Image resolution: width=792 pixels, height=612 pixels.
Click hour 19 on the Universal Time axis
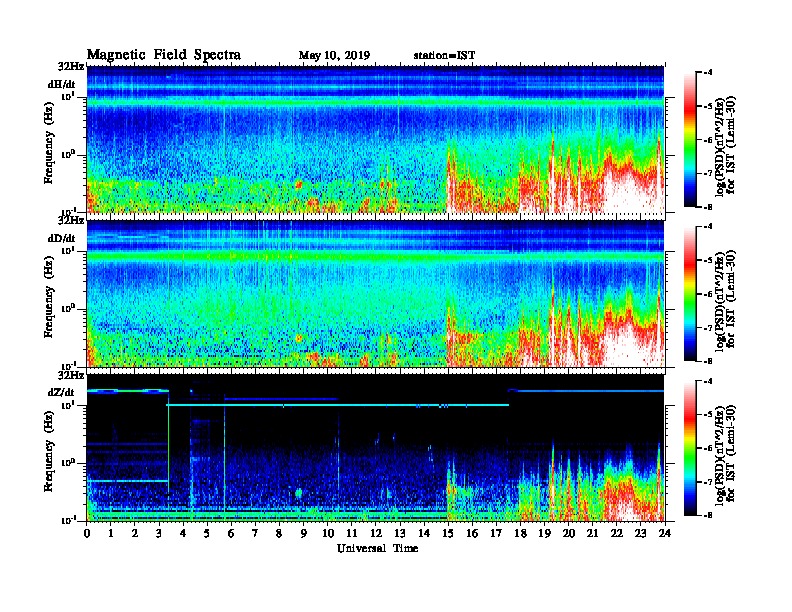point(544,533)
